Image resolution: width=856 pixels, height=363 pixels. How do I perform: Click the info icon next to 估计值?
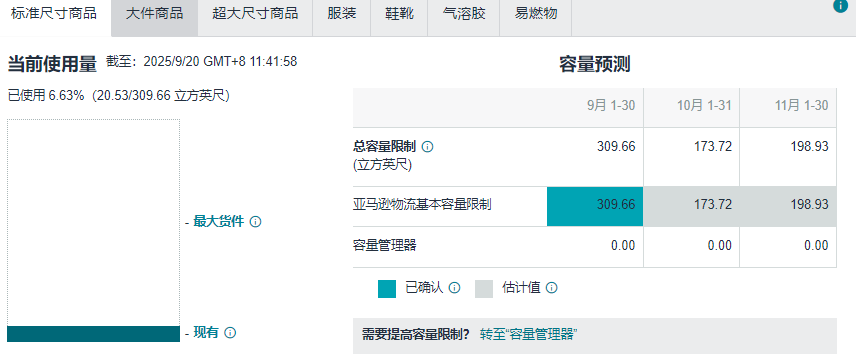[x=551, y=288]
